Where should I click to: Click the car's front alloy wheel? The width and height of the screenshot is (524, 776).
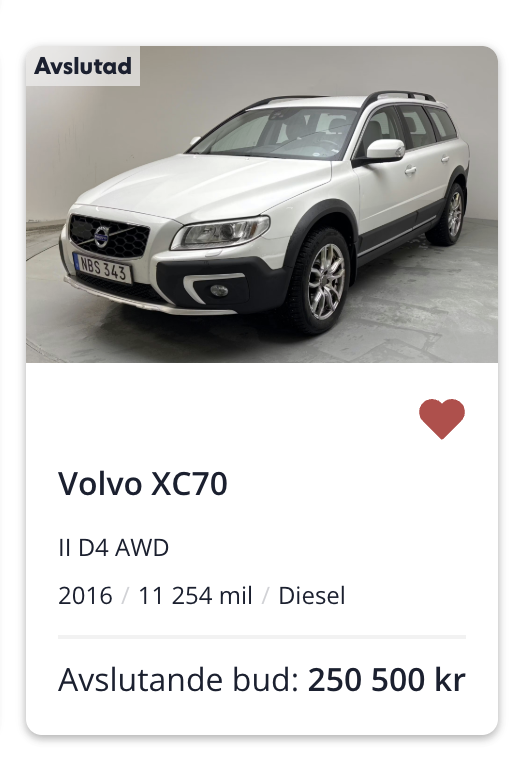click(324, 281)
